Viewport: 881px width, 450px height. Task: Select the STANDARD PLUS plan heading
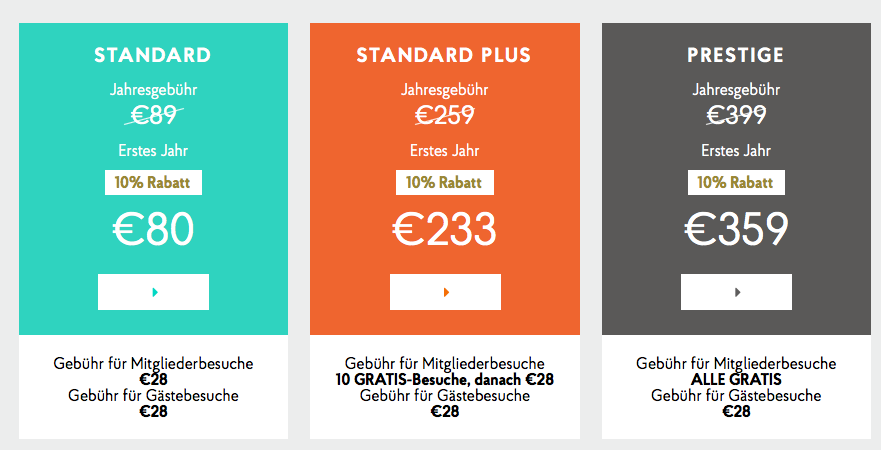(444, 55)
